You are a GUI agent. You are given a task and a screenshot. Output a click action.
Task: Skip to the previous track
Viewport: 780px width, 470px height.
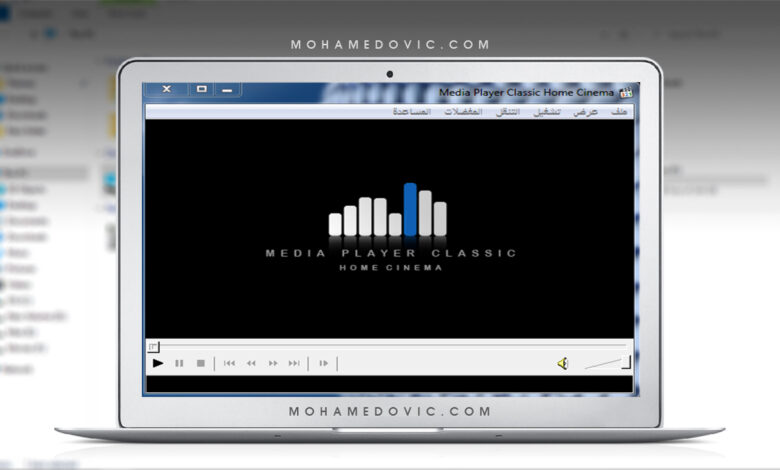pos(229,364)
